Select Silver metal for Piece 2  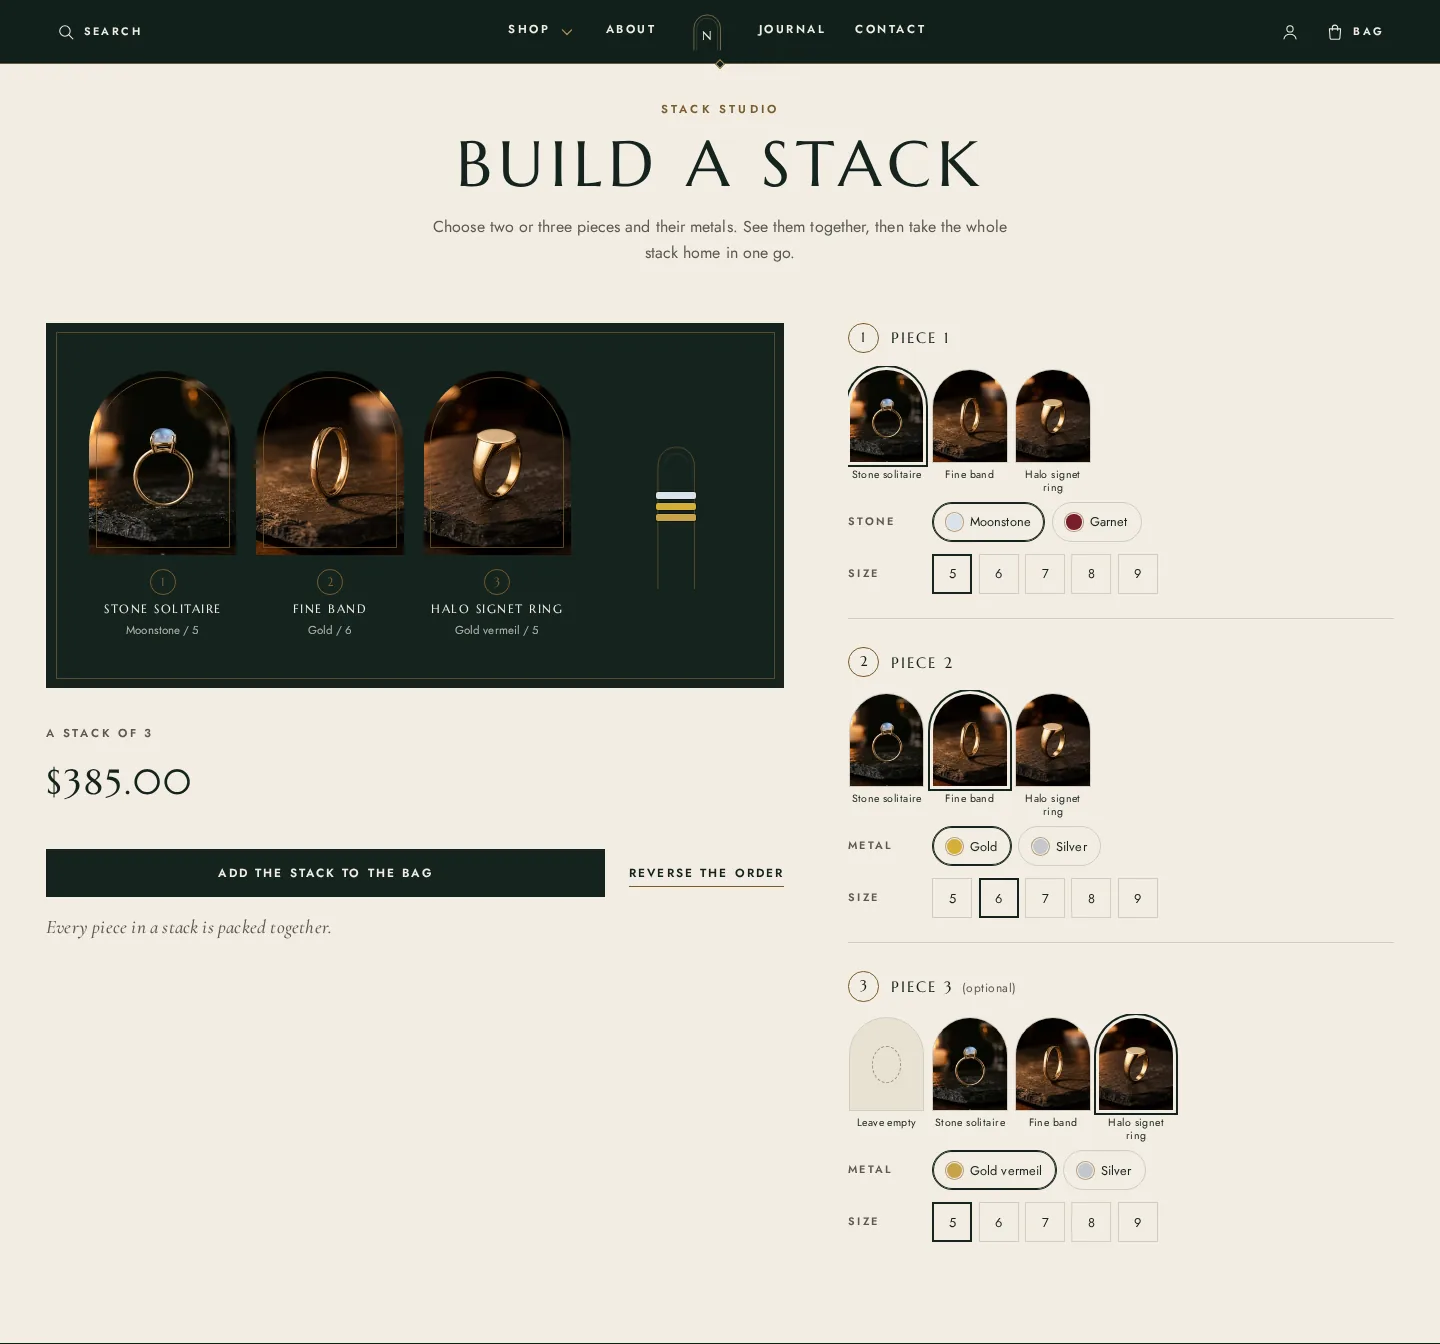pyautogui.click(x=1059, y=846)
